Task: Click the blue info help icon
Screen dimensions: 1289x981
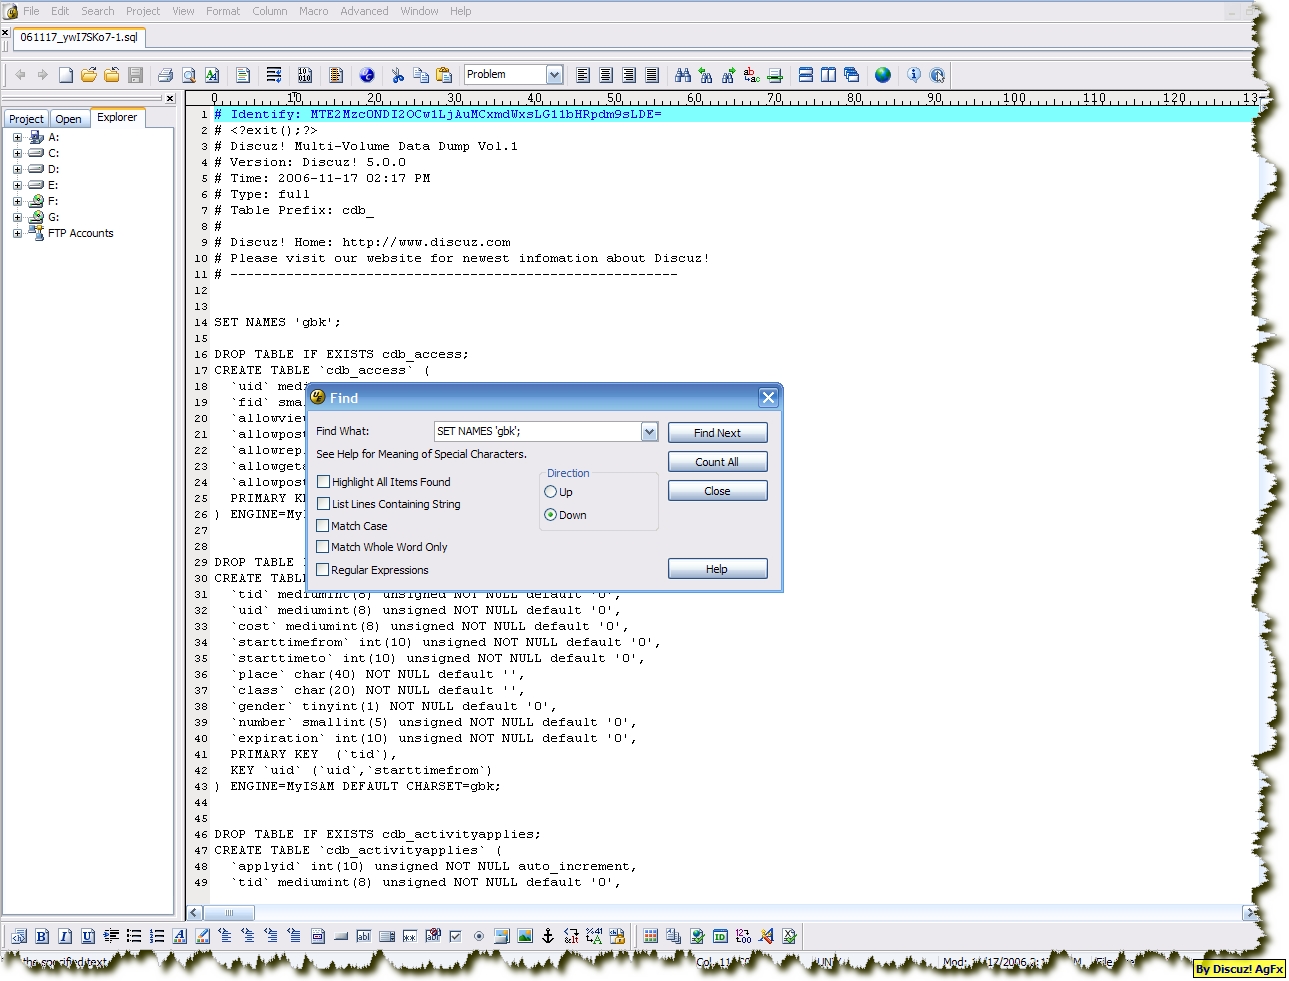Action: (x=914, y=75)
